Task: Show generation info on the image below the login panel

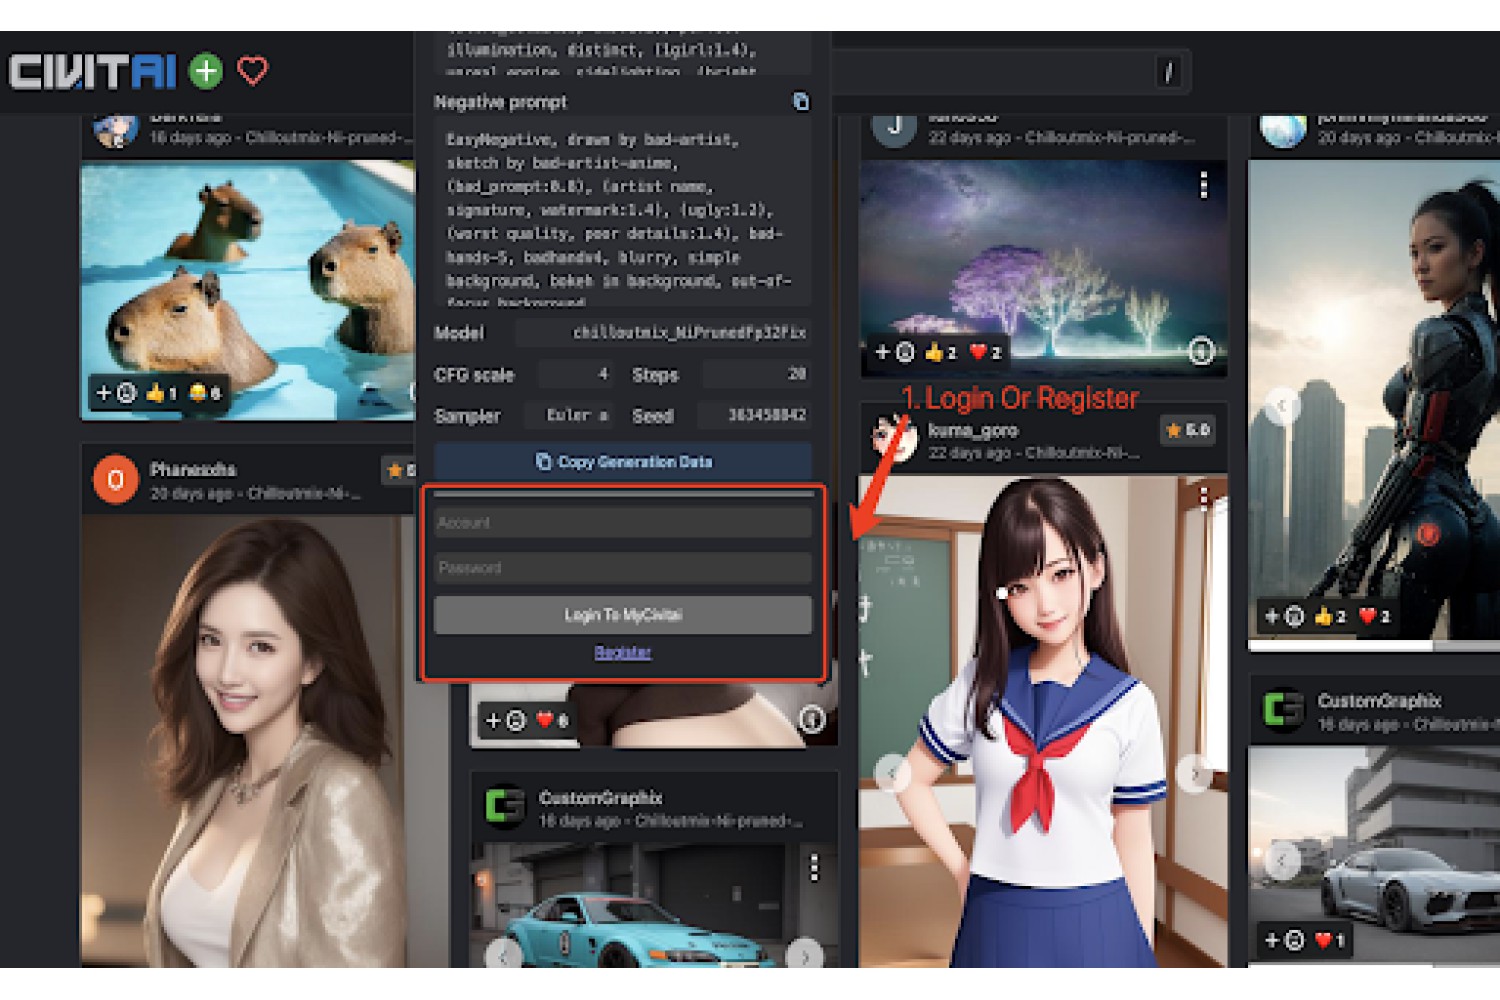Action: pyautogui.click(x=812, y=719)
